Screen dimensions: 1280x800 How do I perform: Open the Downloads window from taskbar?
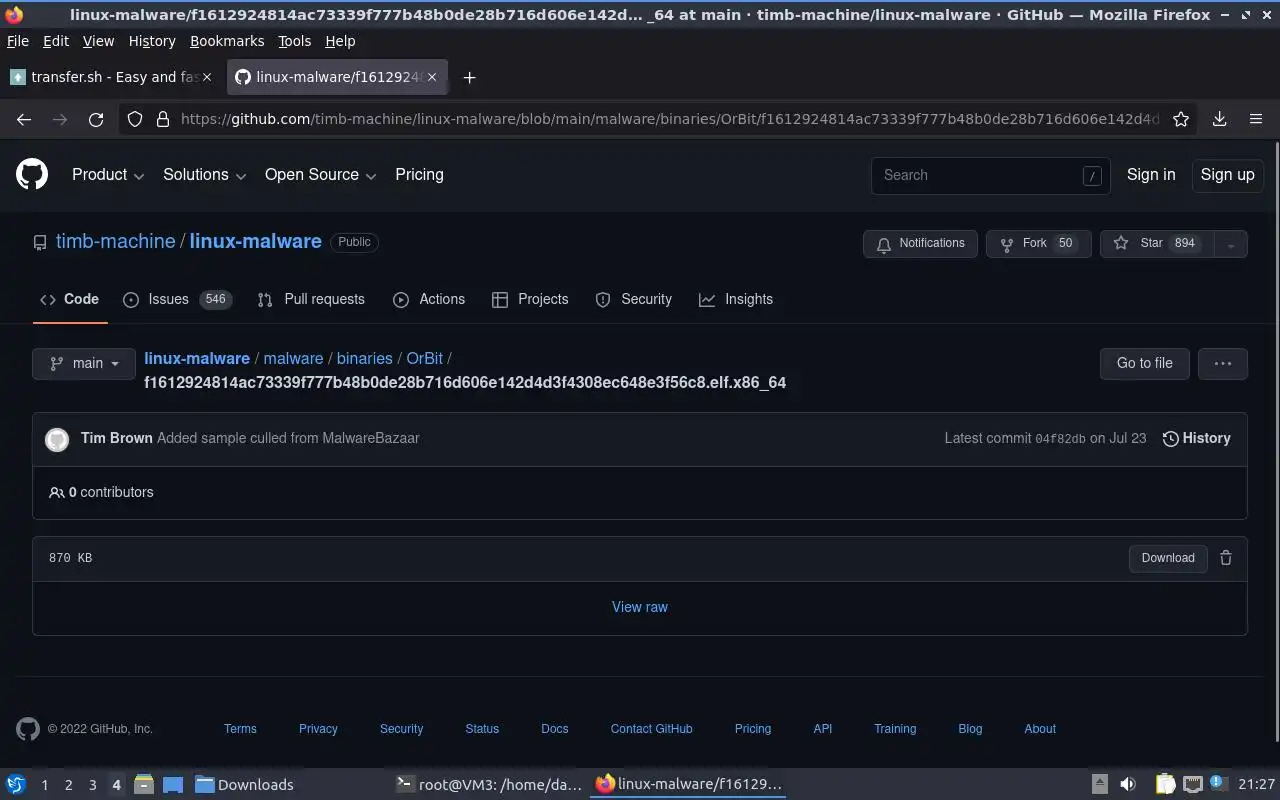click(x=245, y=784)
